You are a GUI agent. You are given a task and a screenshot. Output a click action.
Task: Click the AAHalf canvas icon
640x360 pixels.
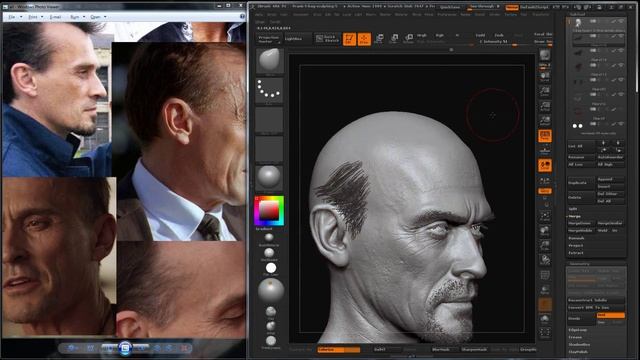pos(544,120)
